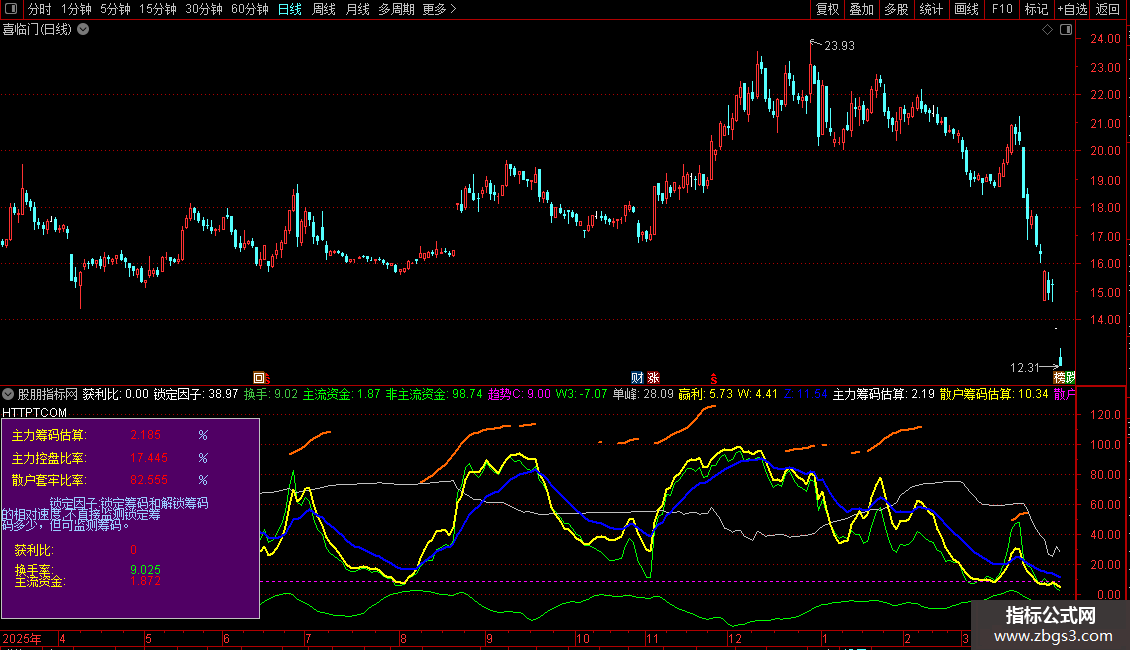The width and height of the screenshot is (1130, 650).
Task: Click the diamond icon at top right
Action: click(x=1047, y=30)
